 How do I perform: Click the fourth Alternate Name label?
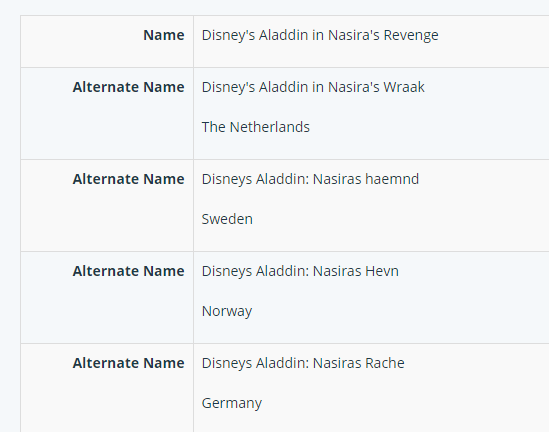[128, 363]
